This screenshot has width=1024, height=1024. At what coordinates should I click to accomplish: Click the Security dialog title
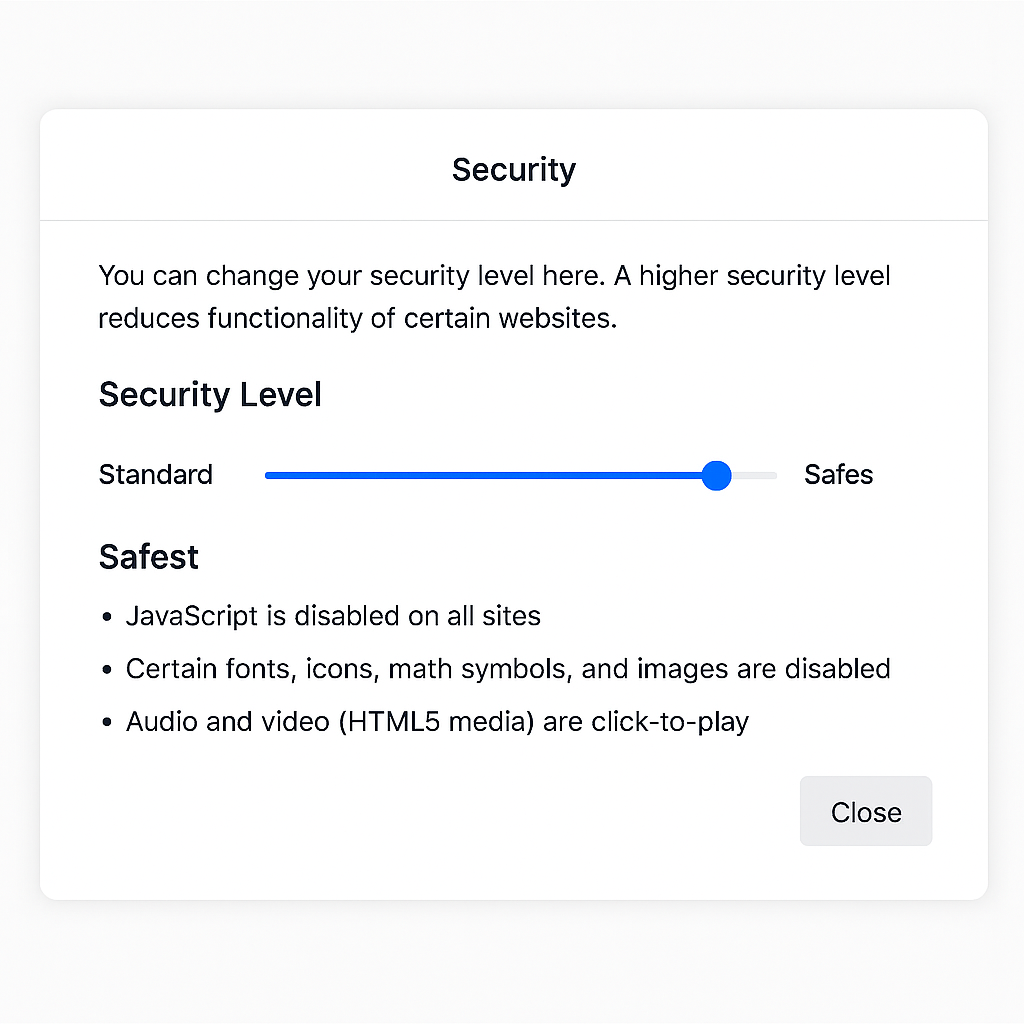coord(513,169)
